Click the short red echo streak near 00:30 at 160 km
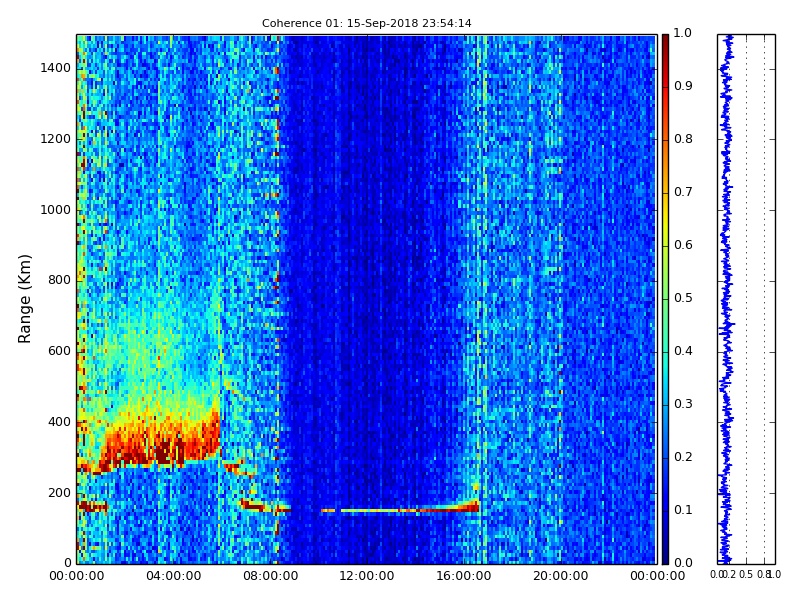 click(92, 507)
